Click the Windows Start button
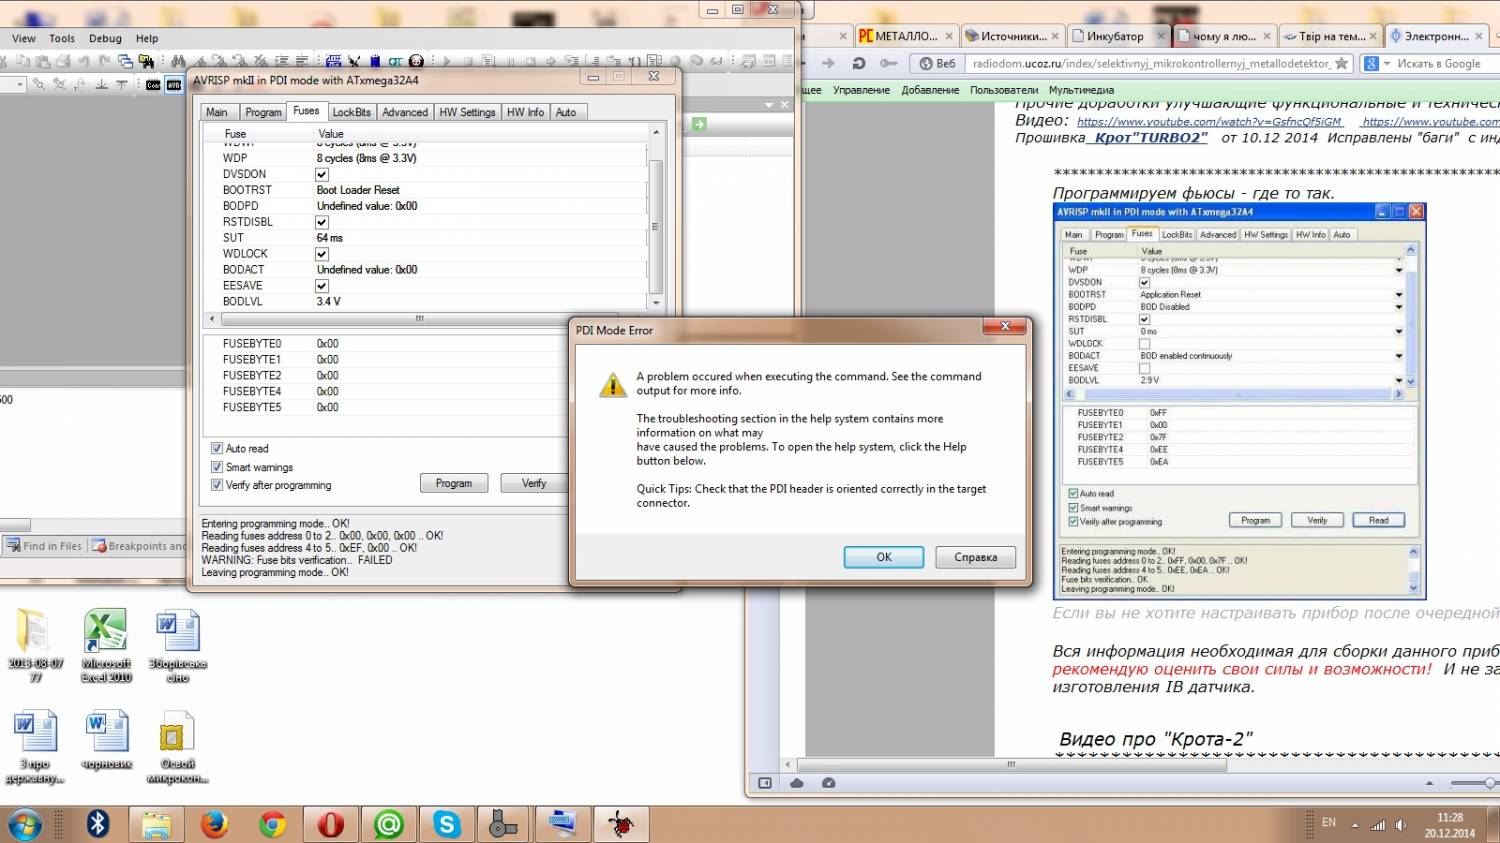Viewport: 1500px width, 843px height. click(x=24, y=825)
